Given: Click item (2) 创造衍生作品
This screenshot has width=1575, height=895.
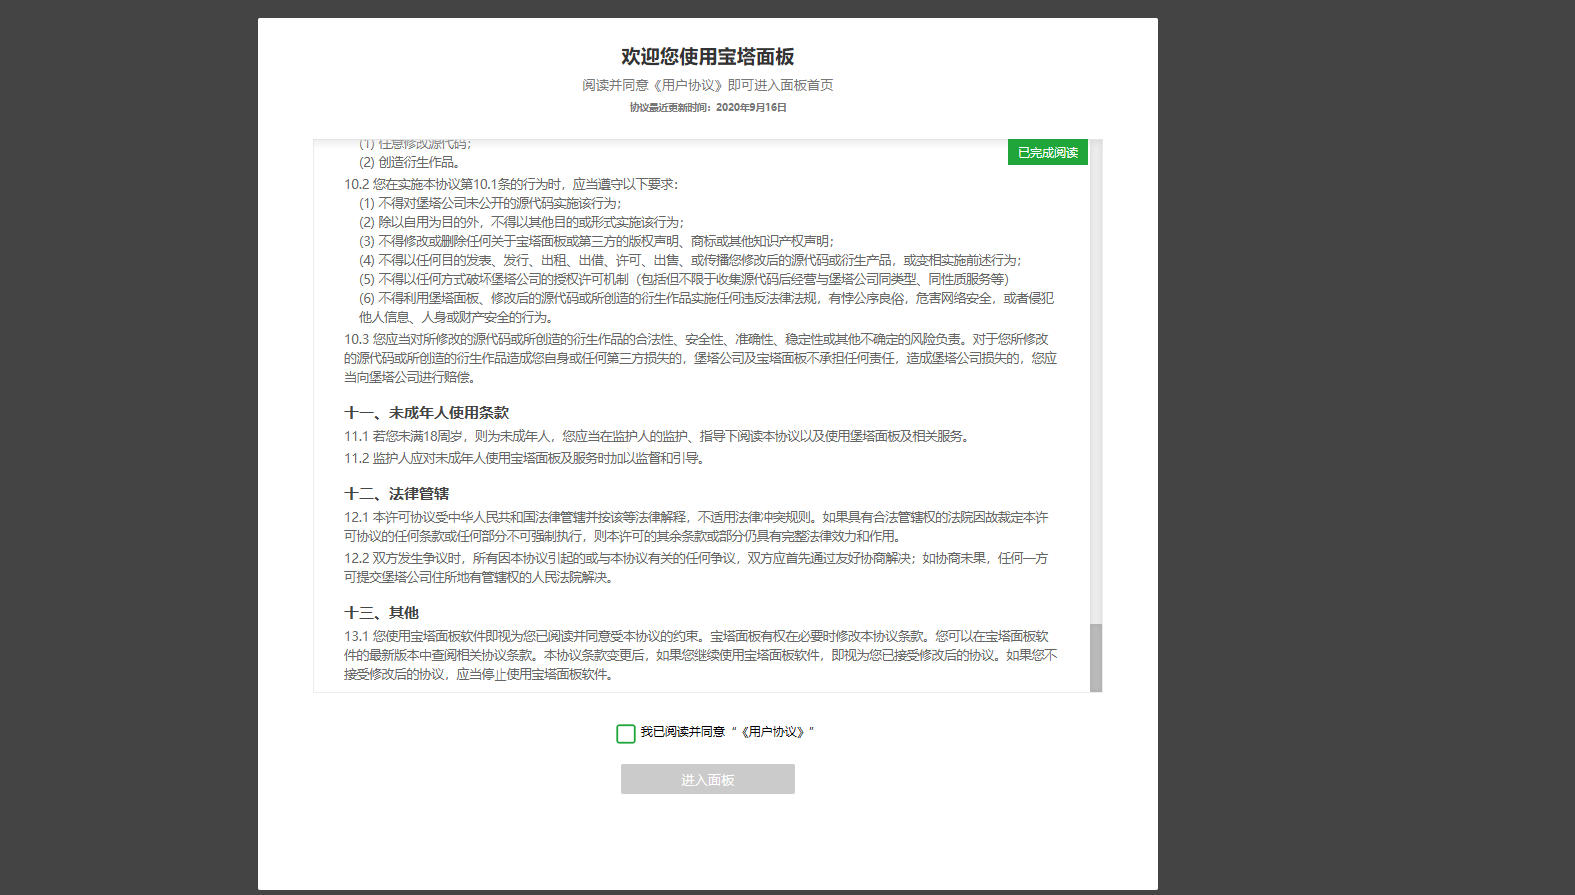Looking at the screenshot, I should (410, 162).
